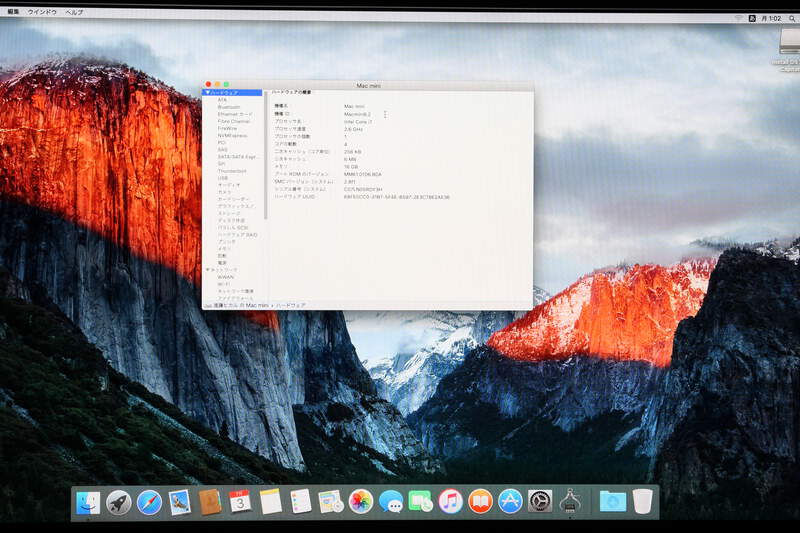Open the Downloads folder in Dock

613,502
